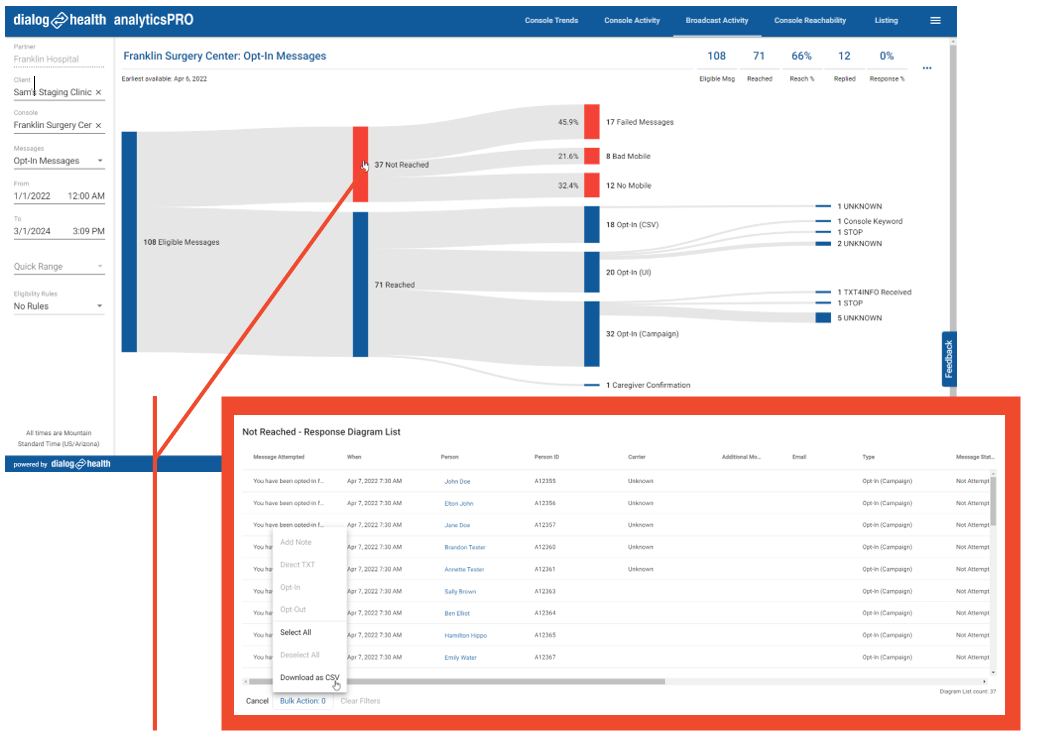This screenshot has height=743, width=1051.
Task: Click the dialog health analyticsPRO logo
Action: pyautogui.click(x=103, y=20)
